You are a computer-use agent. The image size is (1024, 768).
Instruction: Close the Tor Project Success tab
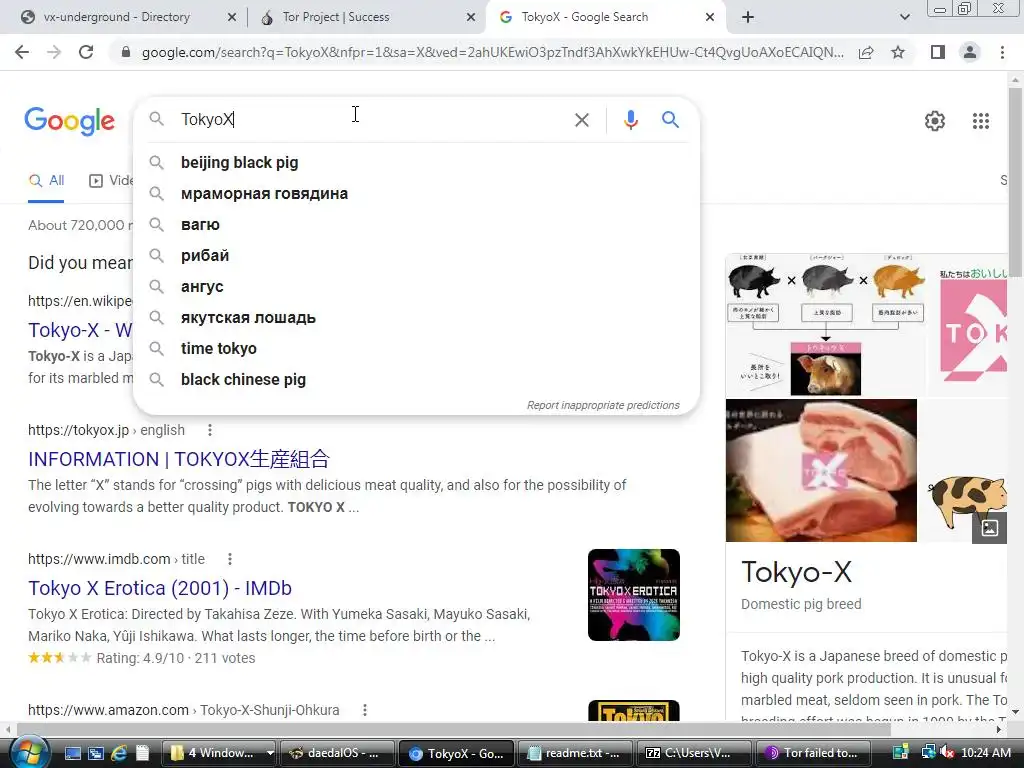click(x=471, y=17)
